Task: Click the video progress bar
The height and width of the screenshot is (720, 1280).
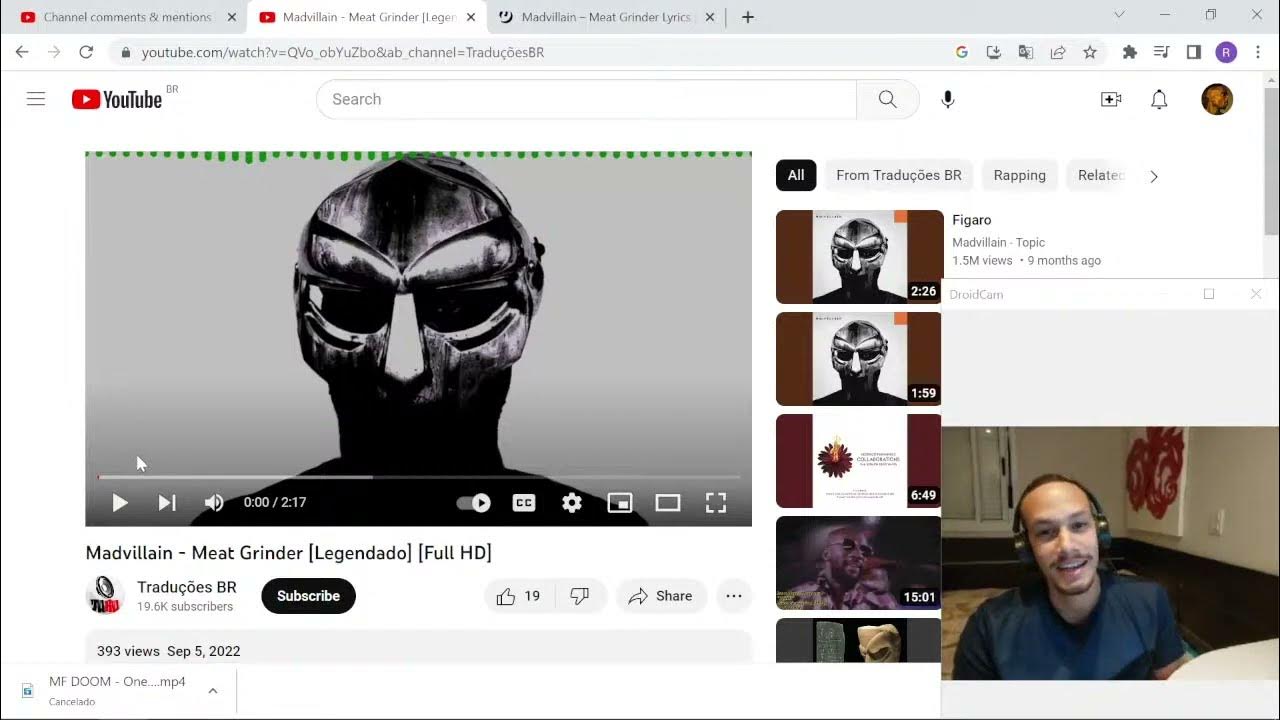Action: tap(419, 477)
